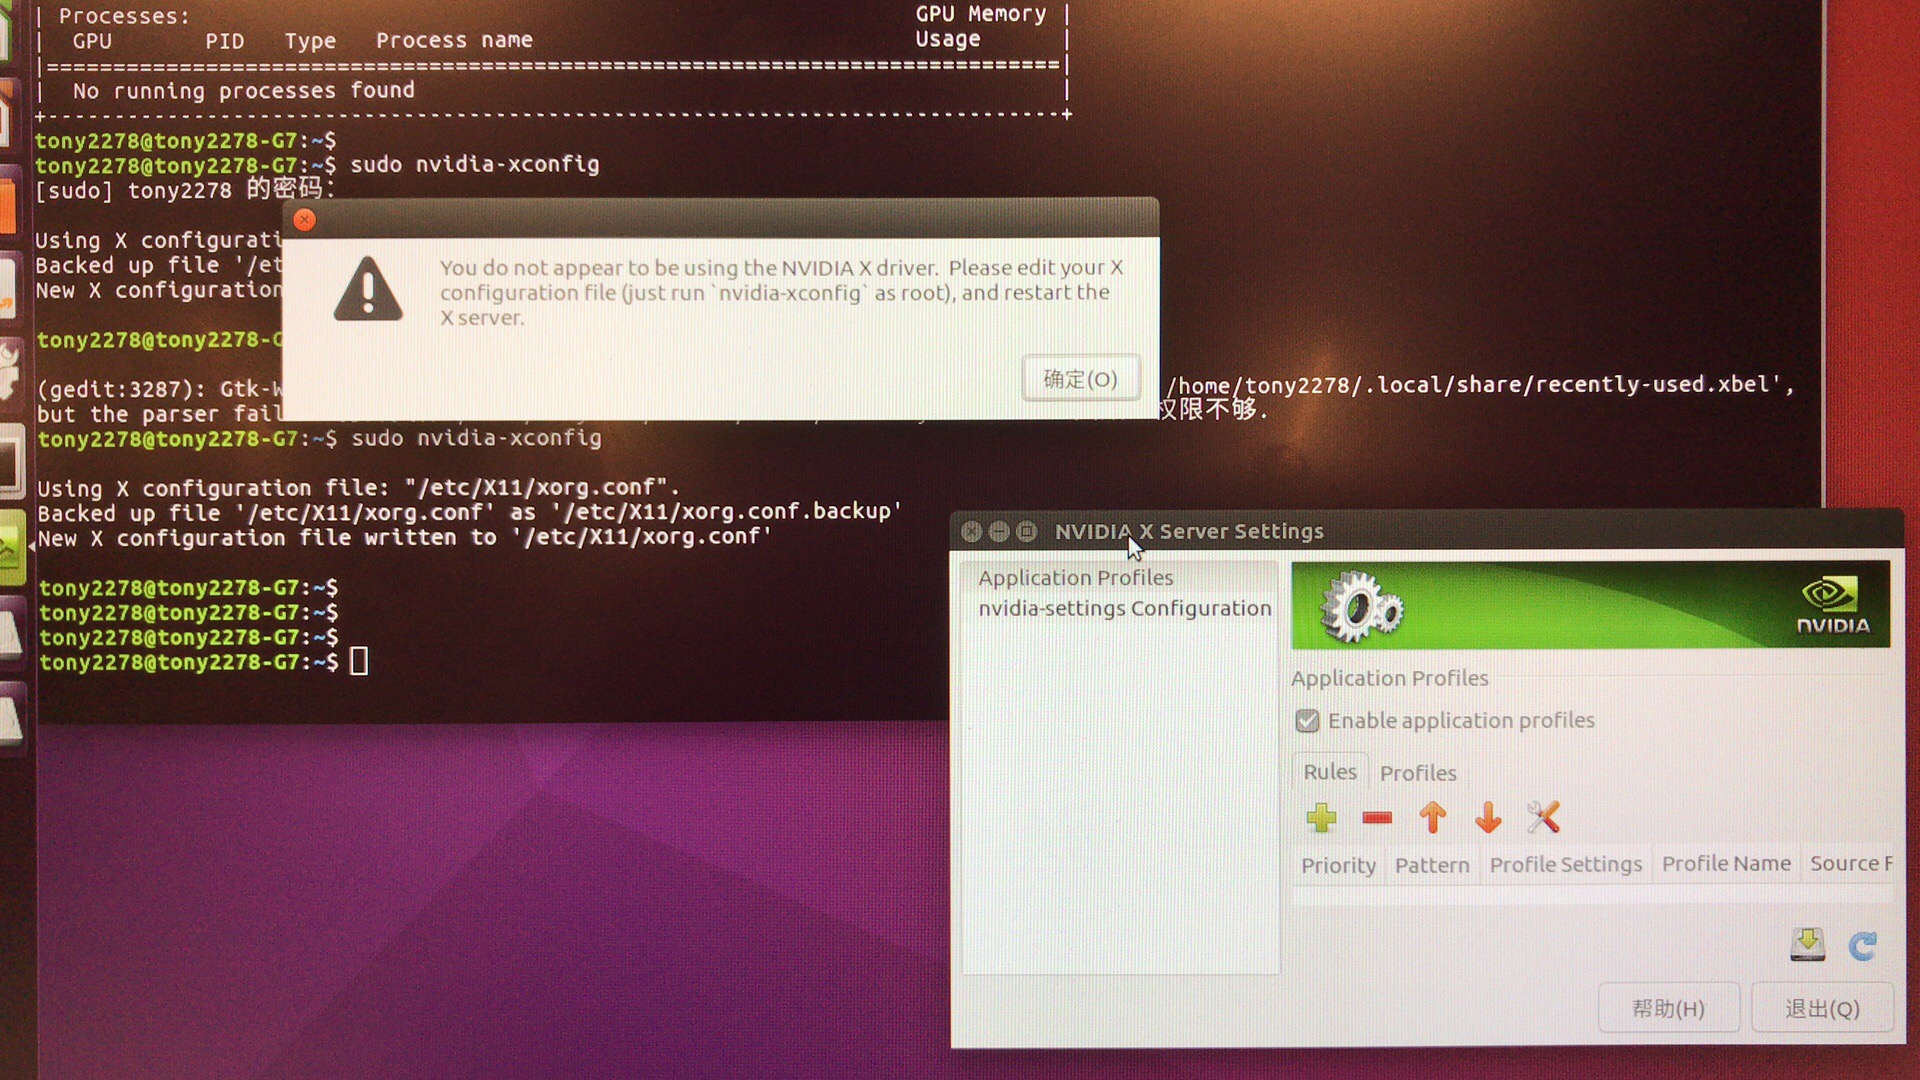Confirm the warning dialog with 确定(O)
1920x1080 pixels.
pyautogui.click(x=1080, y=379)
